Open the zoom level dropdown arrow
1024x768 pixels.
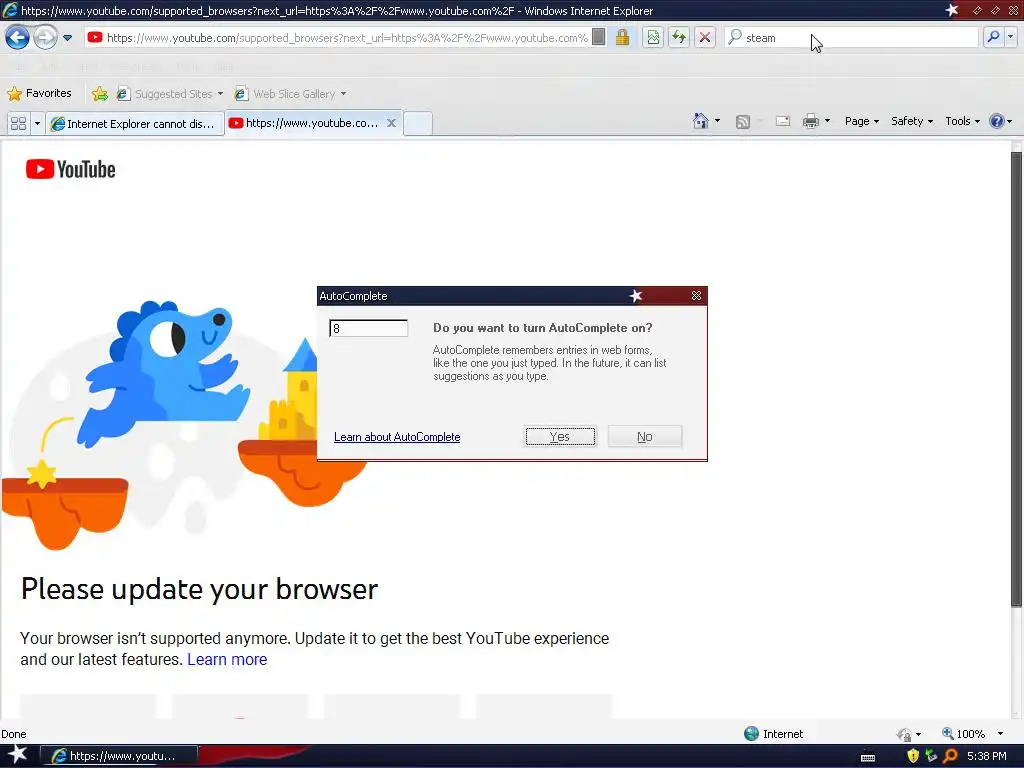coord(1000,733)
